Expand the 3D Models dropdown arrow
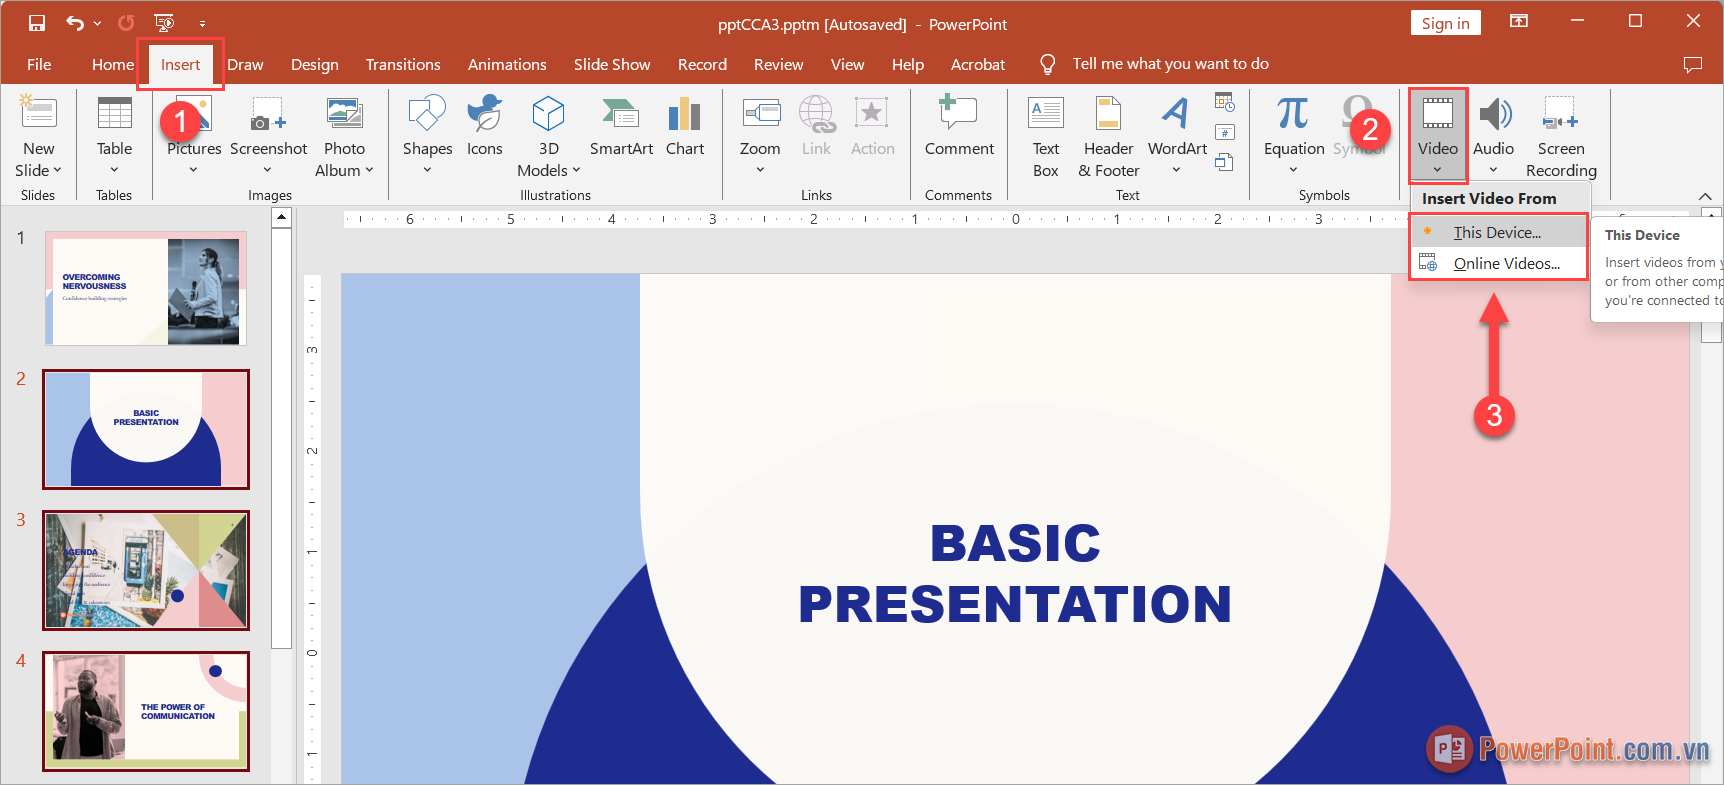Screen dimensions: 1724x785 tap(576, 170)
